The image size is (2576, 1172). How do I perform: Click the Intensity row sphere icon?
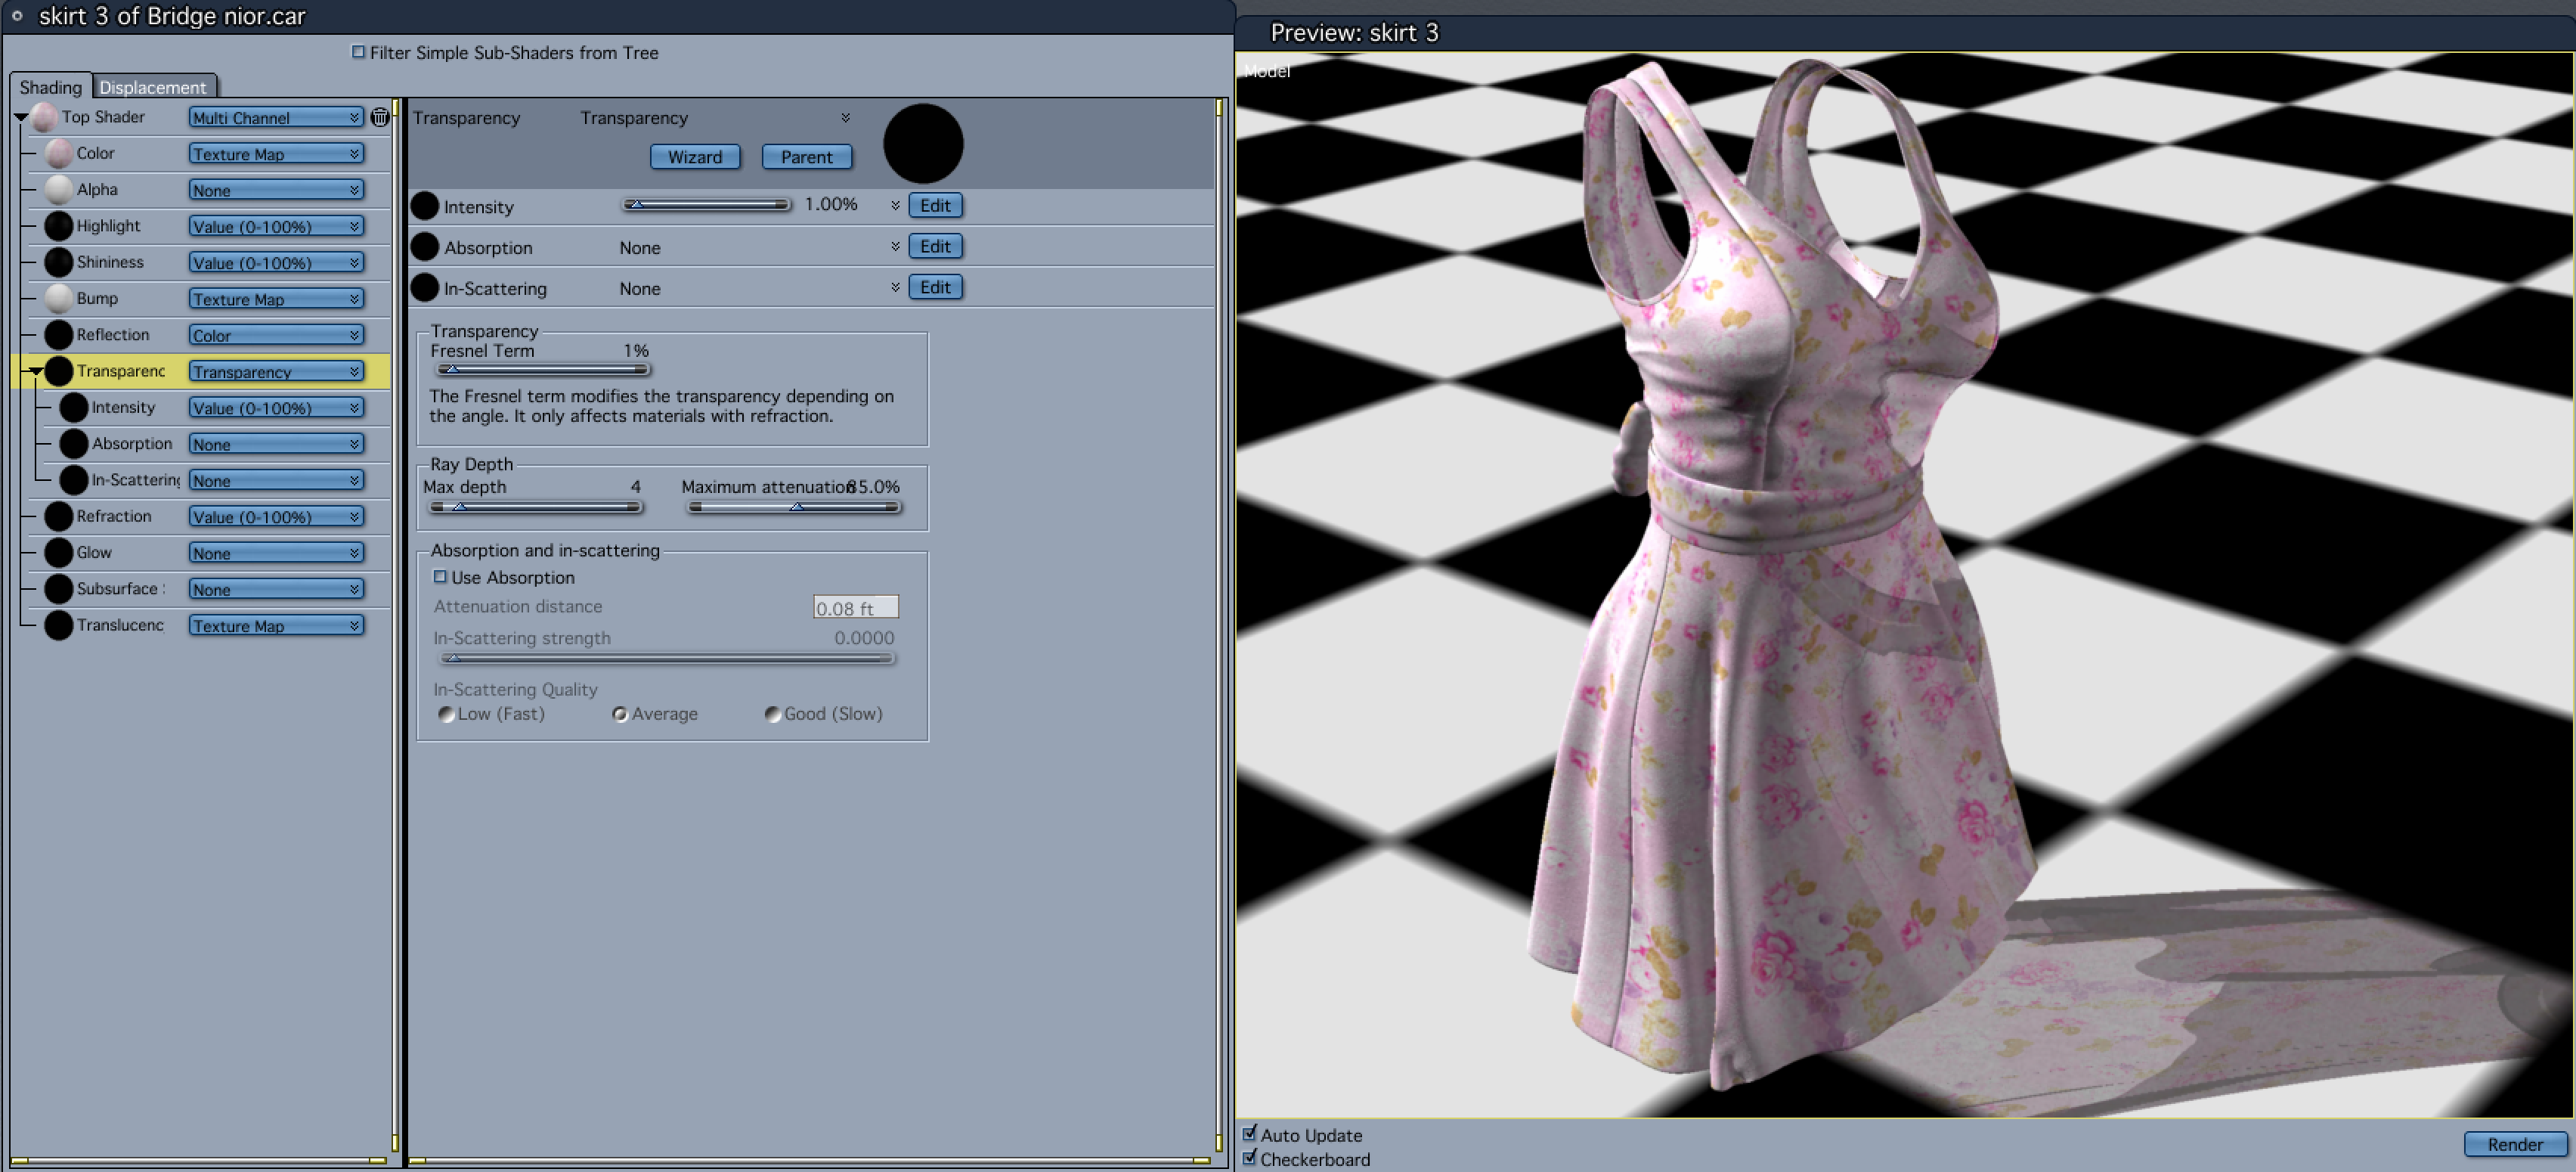424,206
